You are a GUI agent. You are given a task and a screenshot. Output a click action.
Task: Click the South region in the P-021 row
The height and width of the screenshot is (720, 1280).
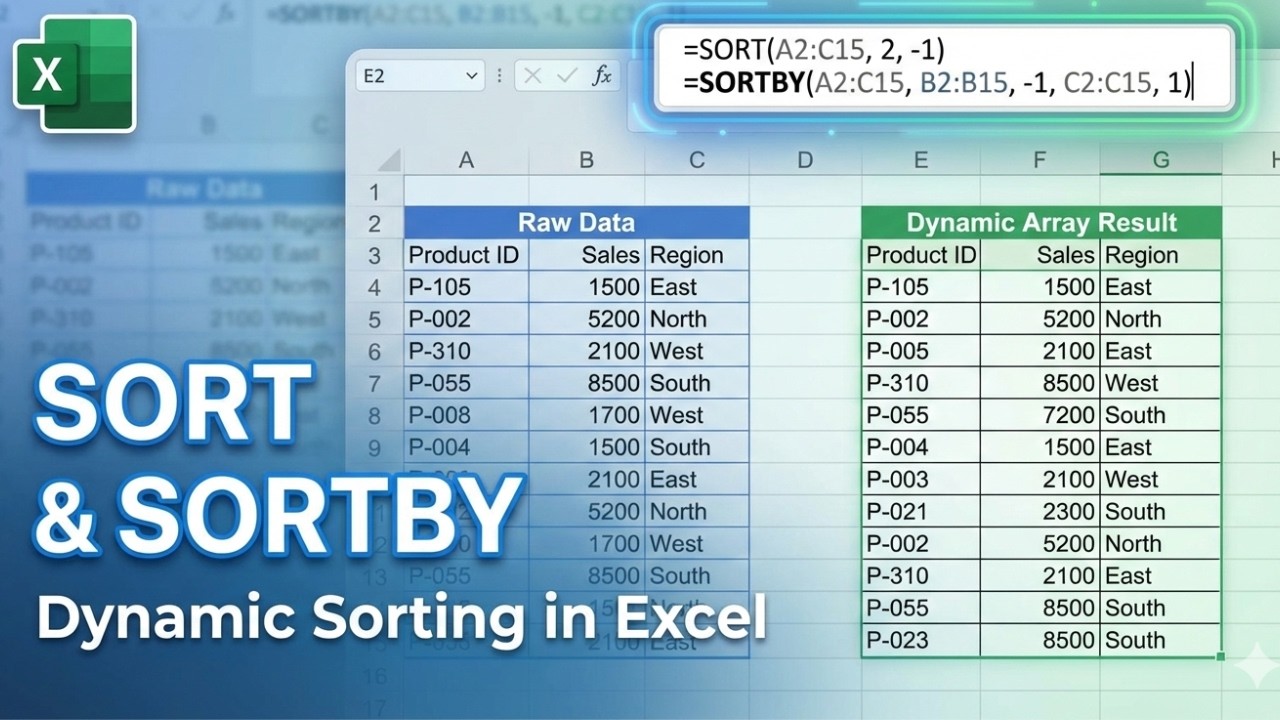coord(1161,511)
